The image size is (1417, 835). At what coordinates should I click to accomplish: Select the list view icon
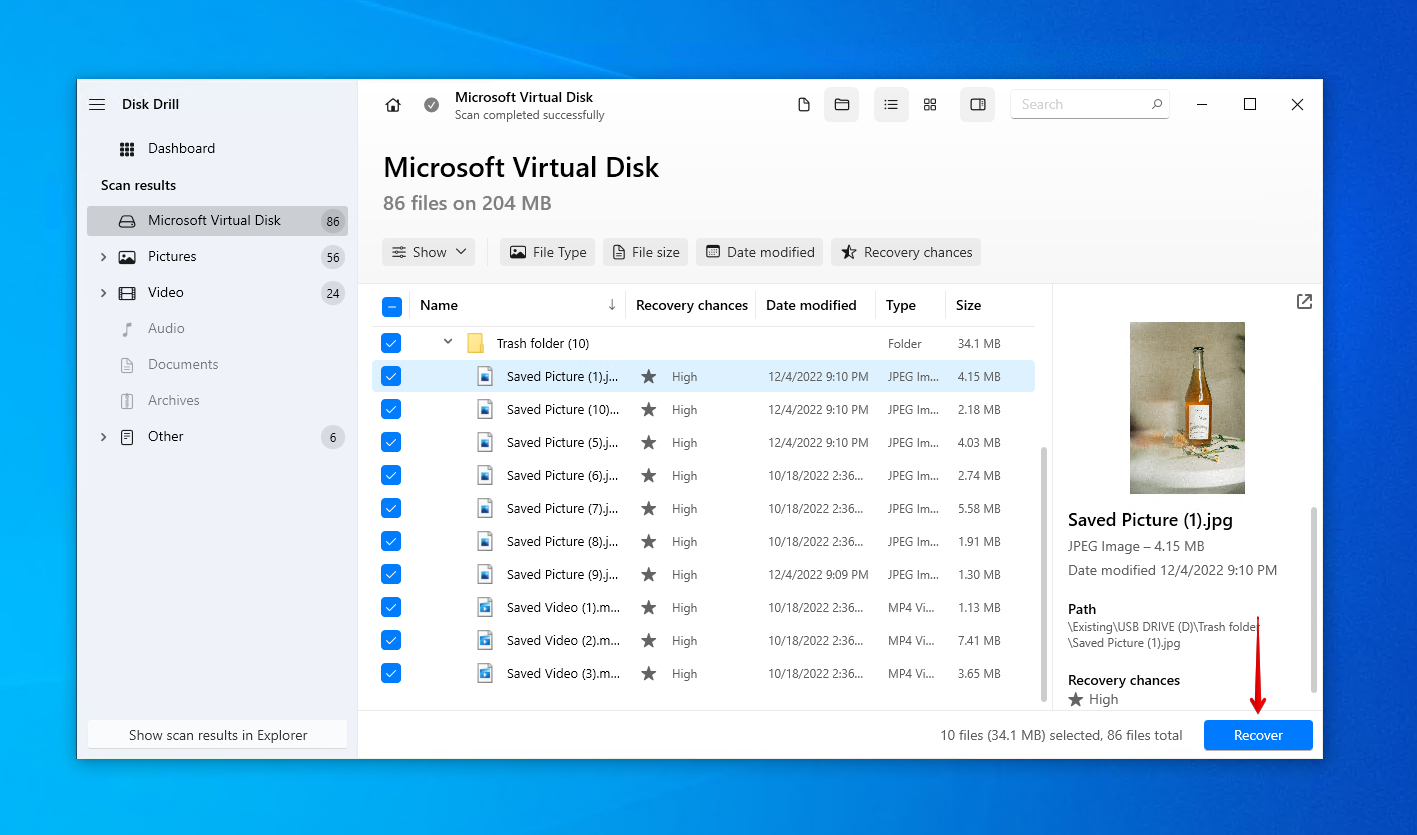pyautogui.click(x=891, y=104)
